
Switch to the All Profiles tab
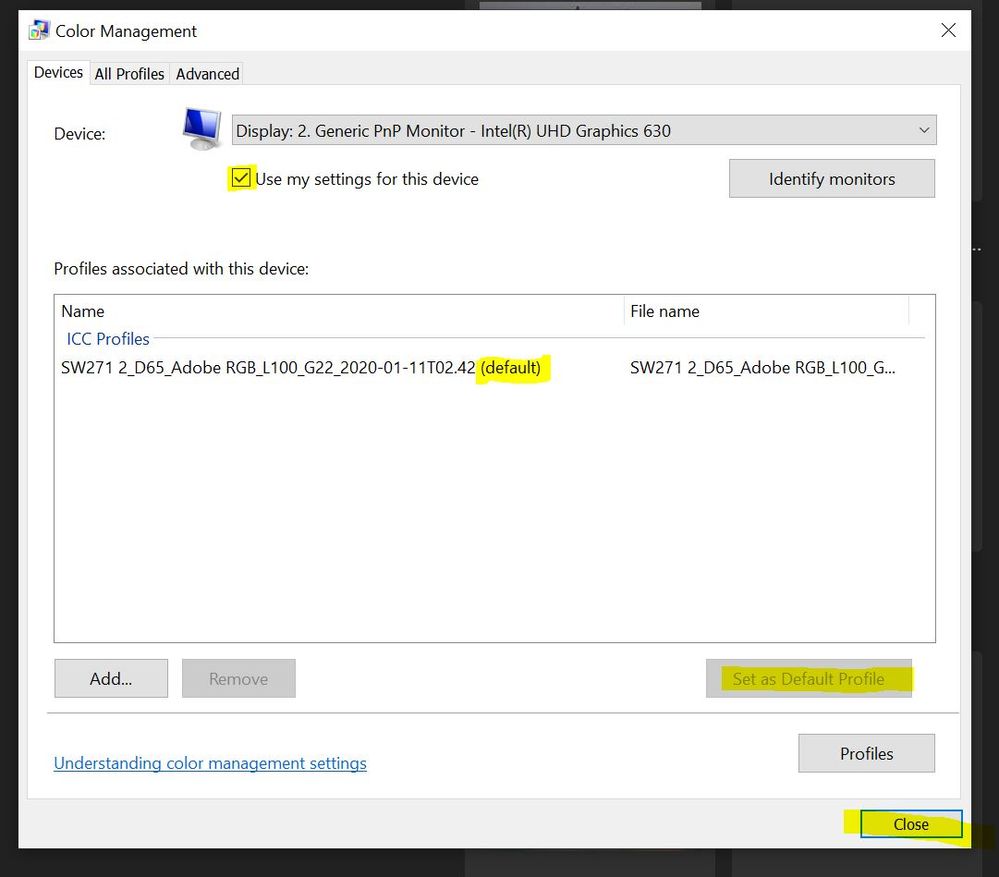[x=129, y=73]
